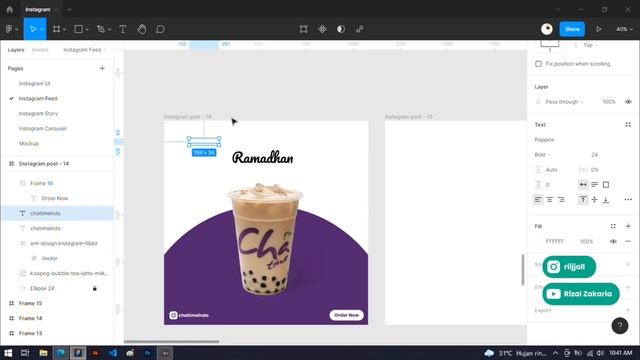640x360 pixels.
Task: Click the Create link icon
Action: coord(360,29)
